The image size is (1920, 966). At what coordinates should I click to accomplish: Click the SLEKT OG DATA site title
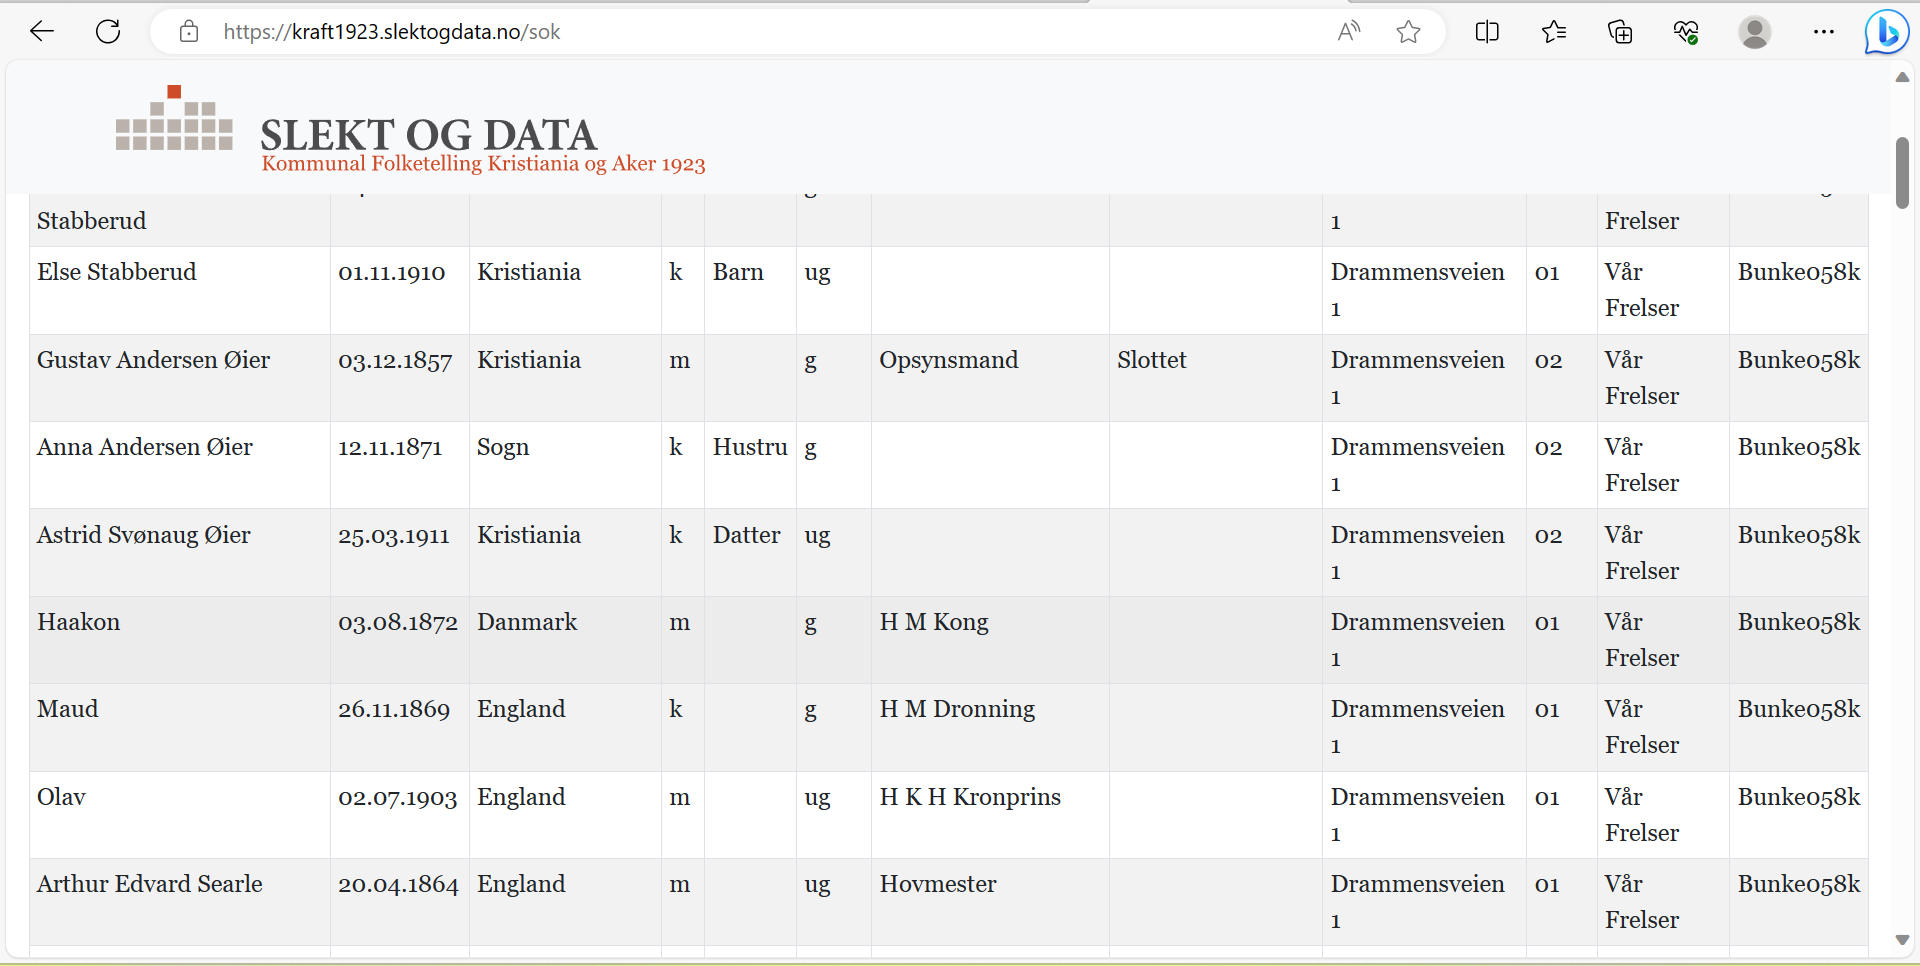pyautogui.click(x=428, y=135)
